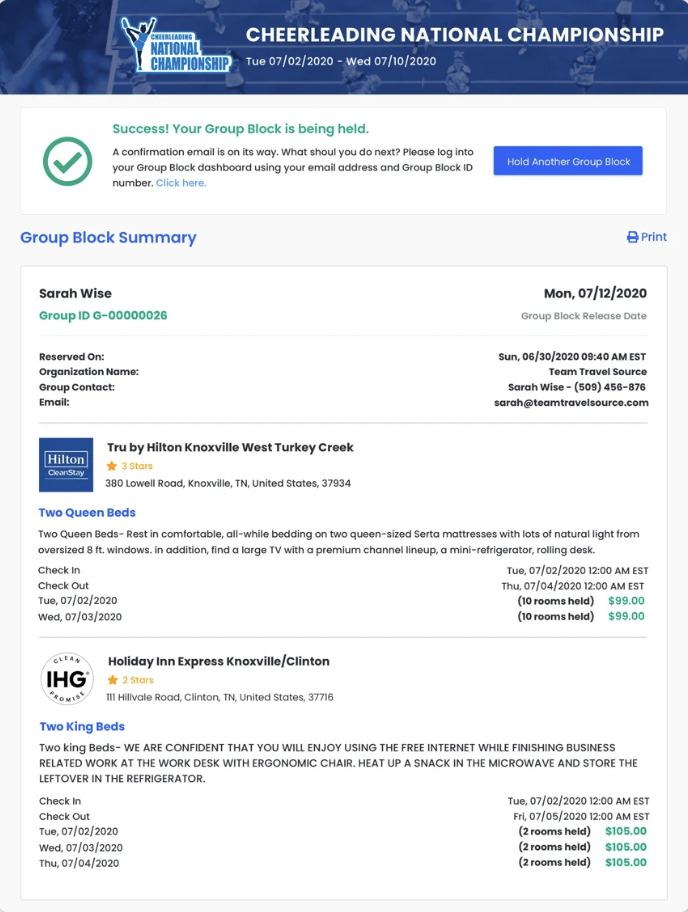Viewport: 688px width, 912px height.
Task: Click the $105.00 rate for Thu, 07/04/2020
Action: [626, 862]
